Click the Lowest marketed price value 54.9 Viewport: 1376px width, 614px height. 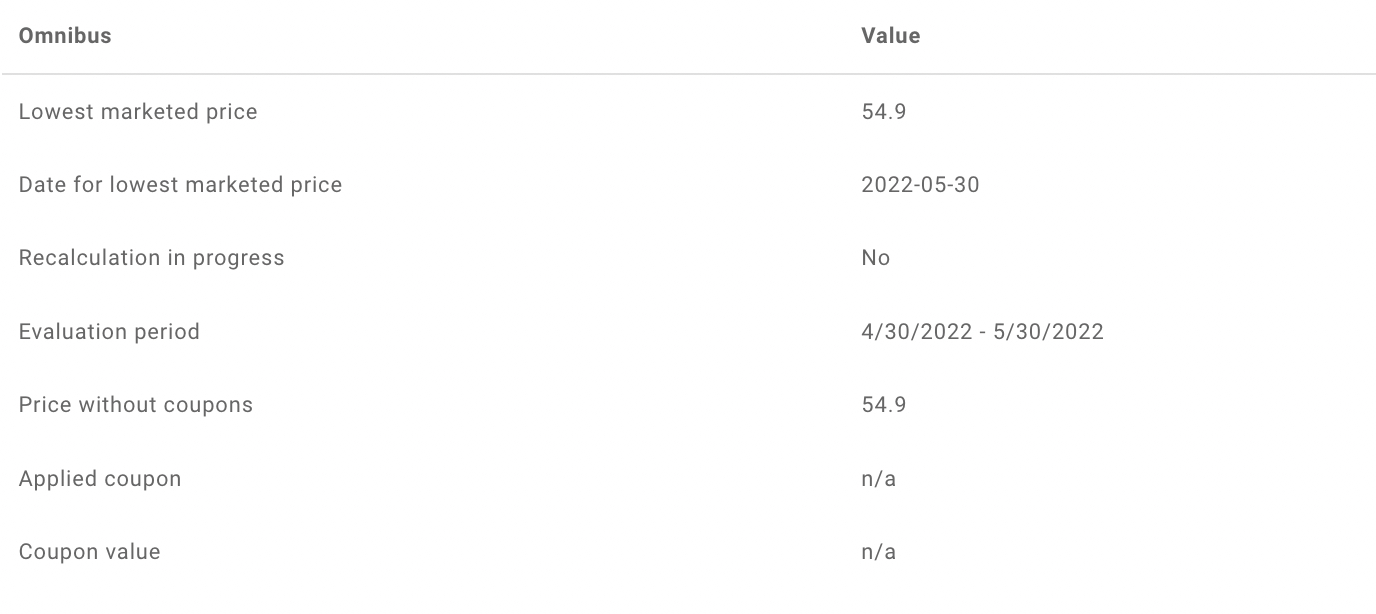[x=883, y=112]
